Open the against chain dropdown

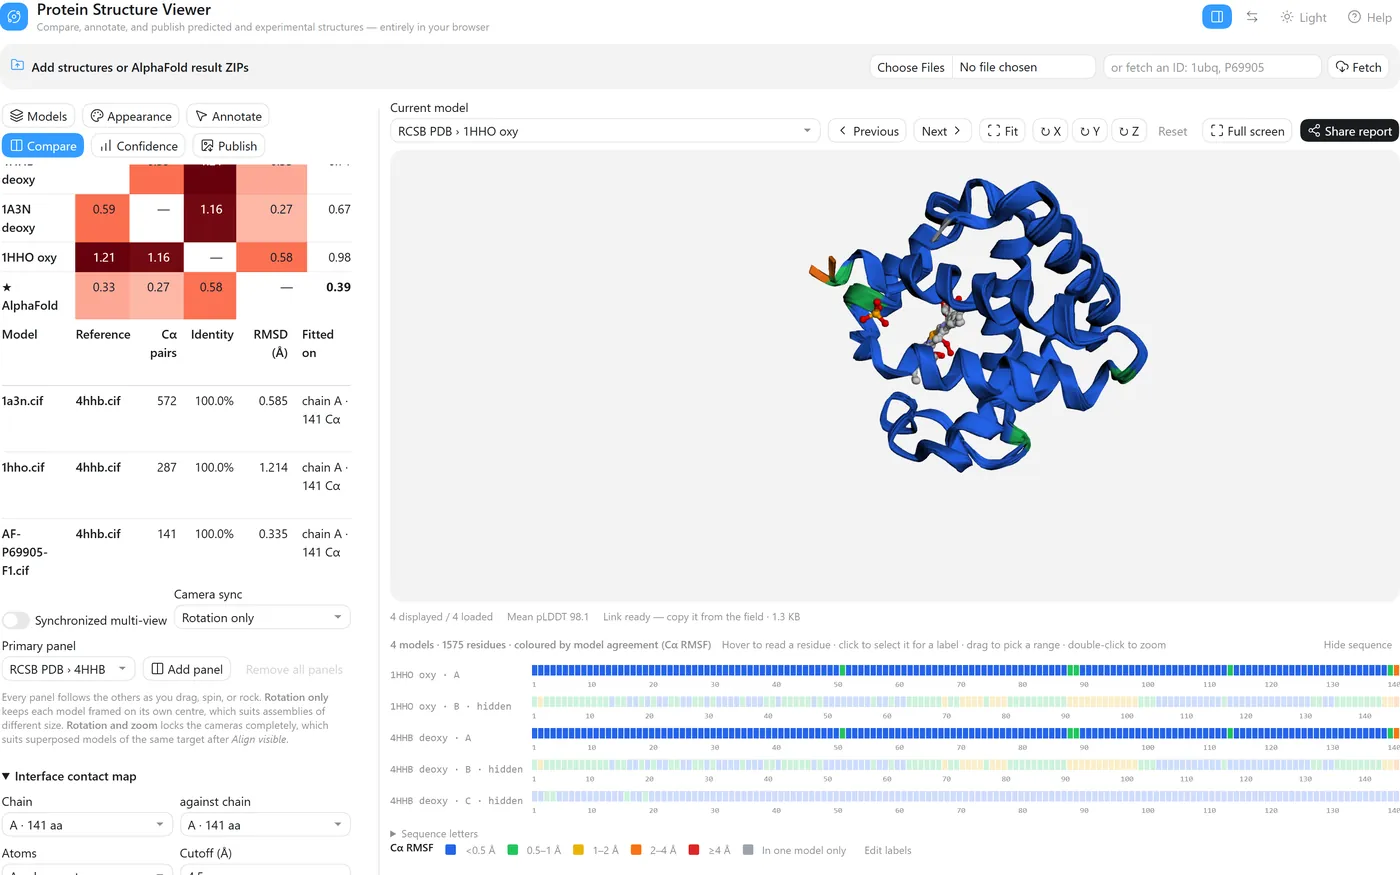[x=265, y=825]
